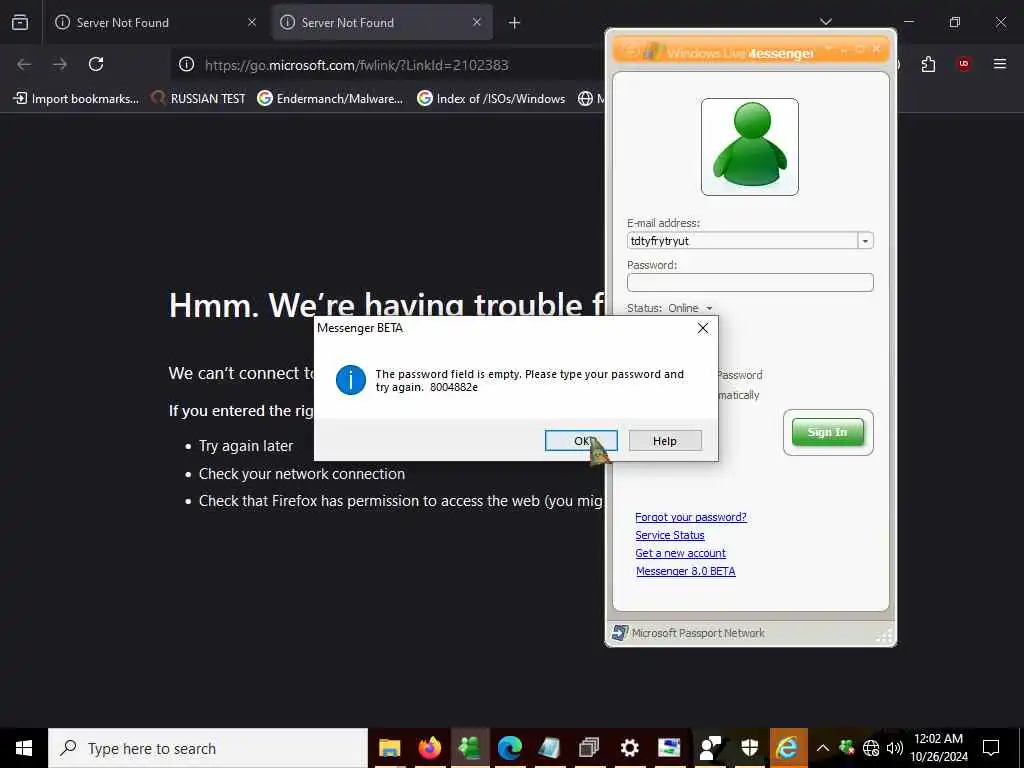Open the Get a new account link
The image size is (1024, 768).
click(680, 553)
